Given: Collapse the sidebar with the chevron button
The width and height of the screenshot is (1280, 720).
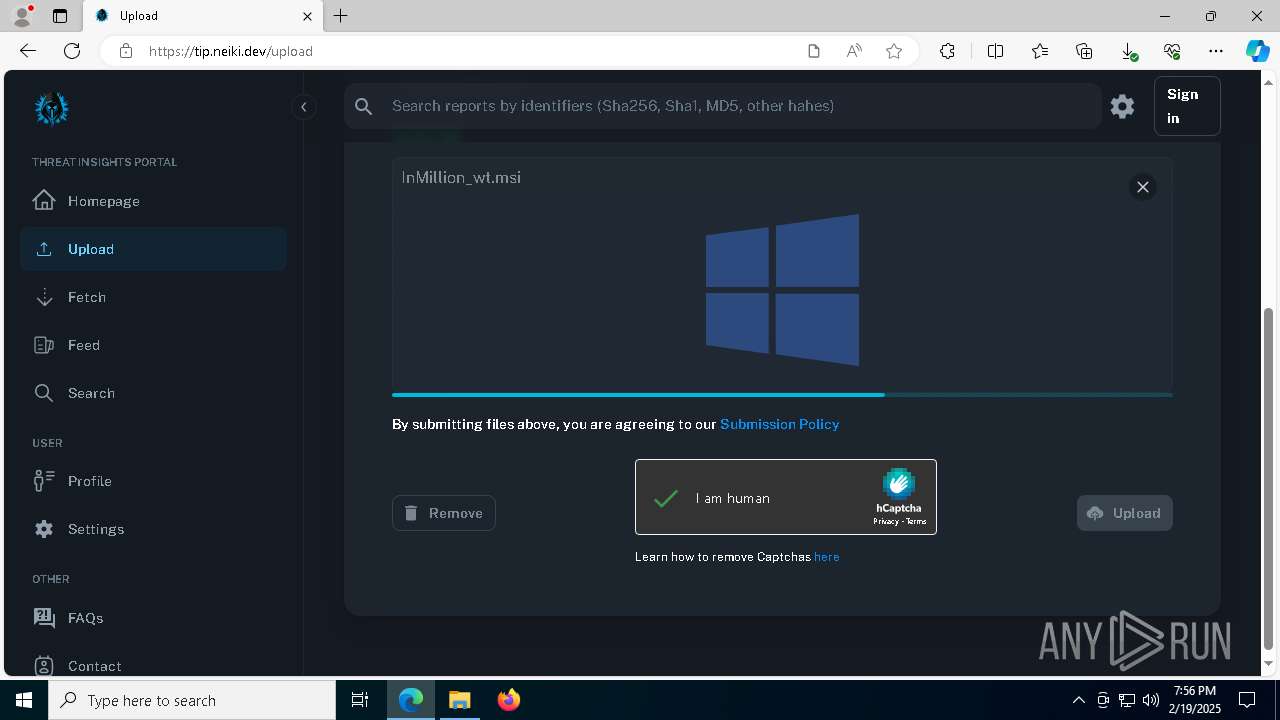Looking at the screenshot, I should [303, 107].
